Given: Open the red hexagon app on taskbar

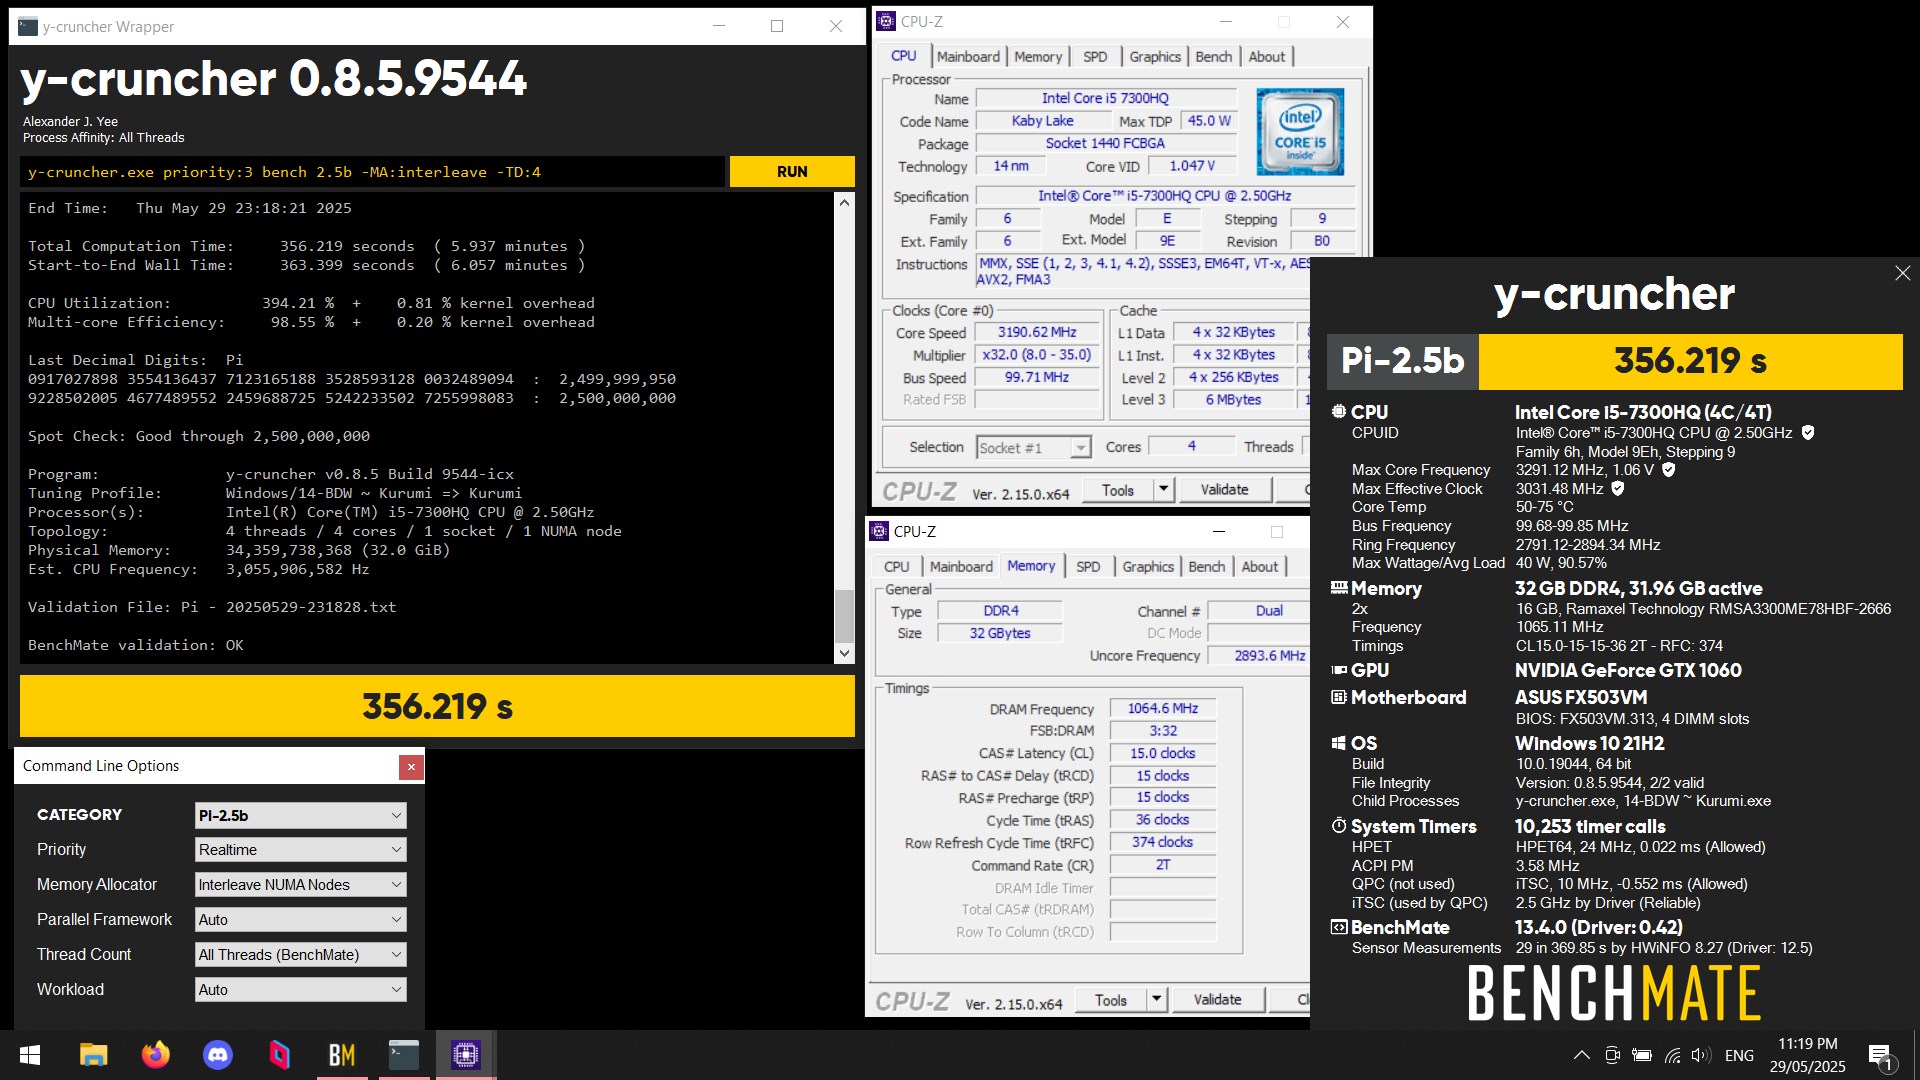Looking at the screenshot, I should [x=279, y=1055].
